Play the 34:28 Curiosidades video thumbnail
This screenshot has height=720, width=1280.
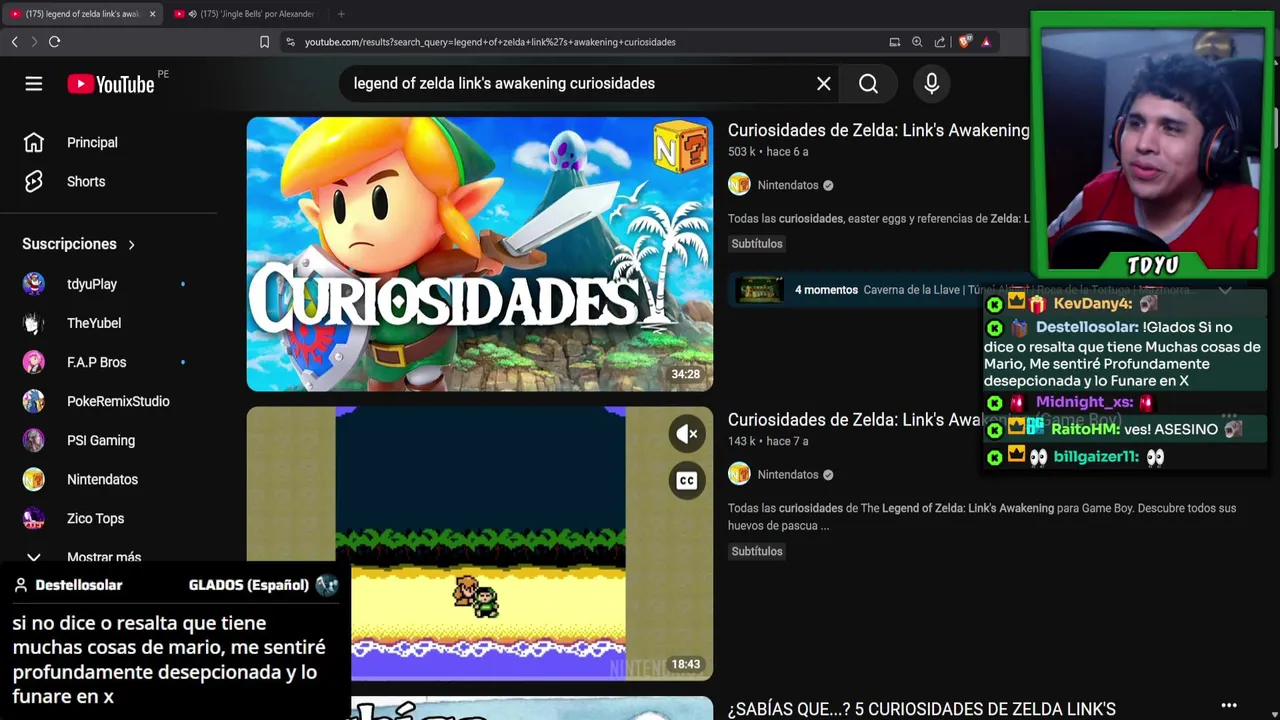(480, 254)
